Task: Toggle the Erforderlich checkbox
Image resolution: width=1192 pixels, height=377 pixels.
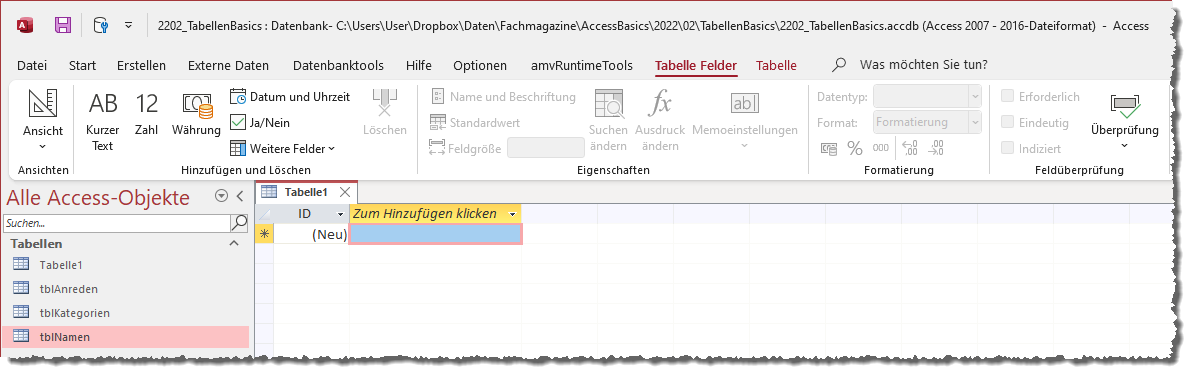Action: point(1008,97)
